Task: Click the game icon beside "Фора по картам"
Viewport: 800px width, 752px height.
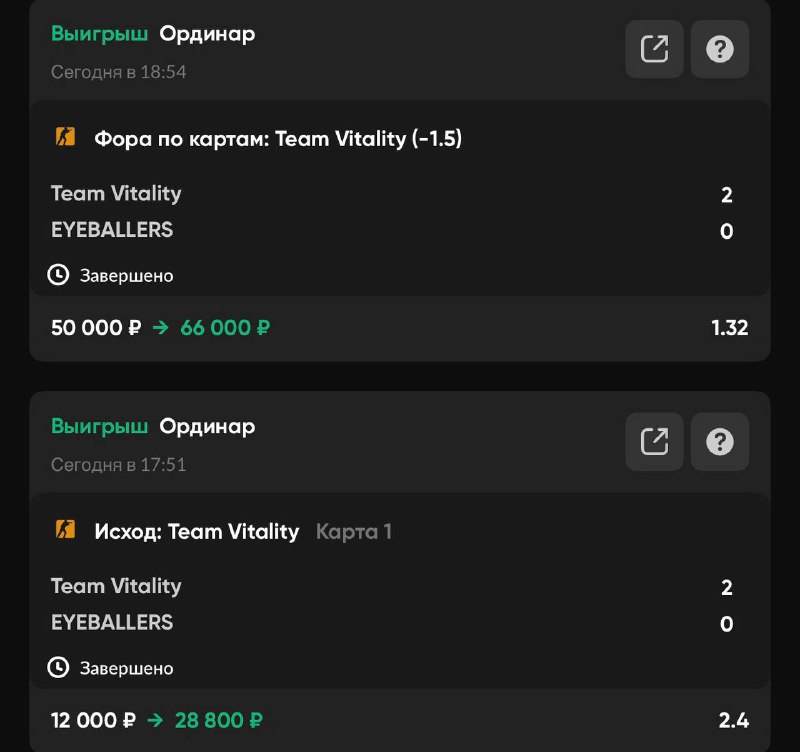Action: tap(65, 138)
